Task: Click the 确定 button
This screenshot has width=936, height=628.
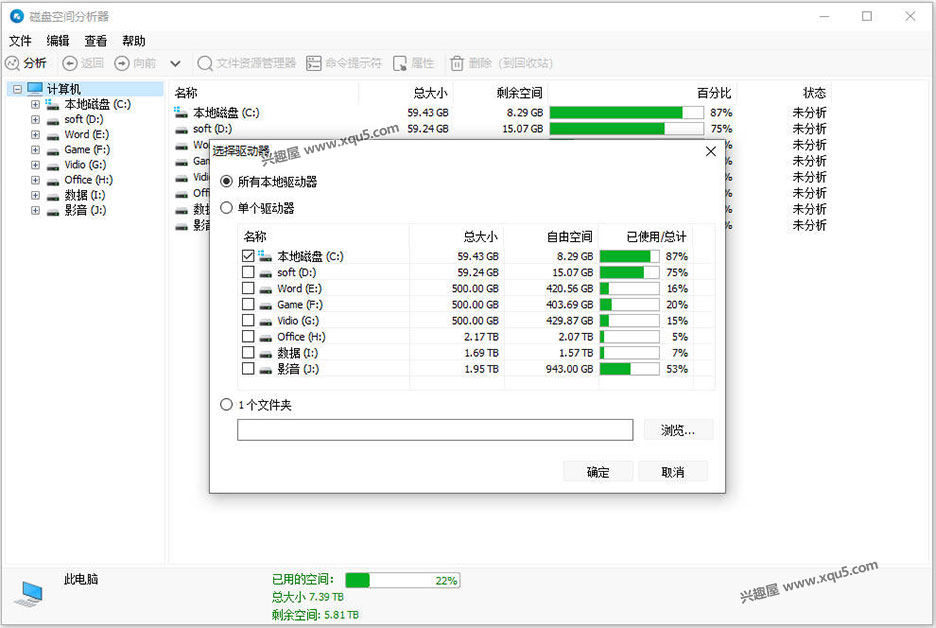Action: pos(598,471)
